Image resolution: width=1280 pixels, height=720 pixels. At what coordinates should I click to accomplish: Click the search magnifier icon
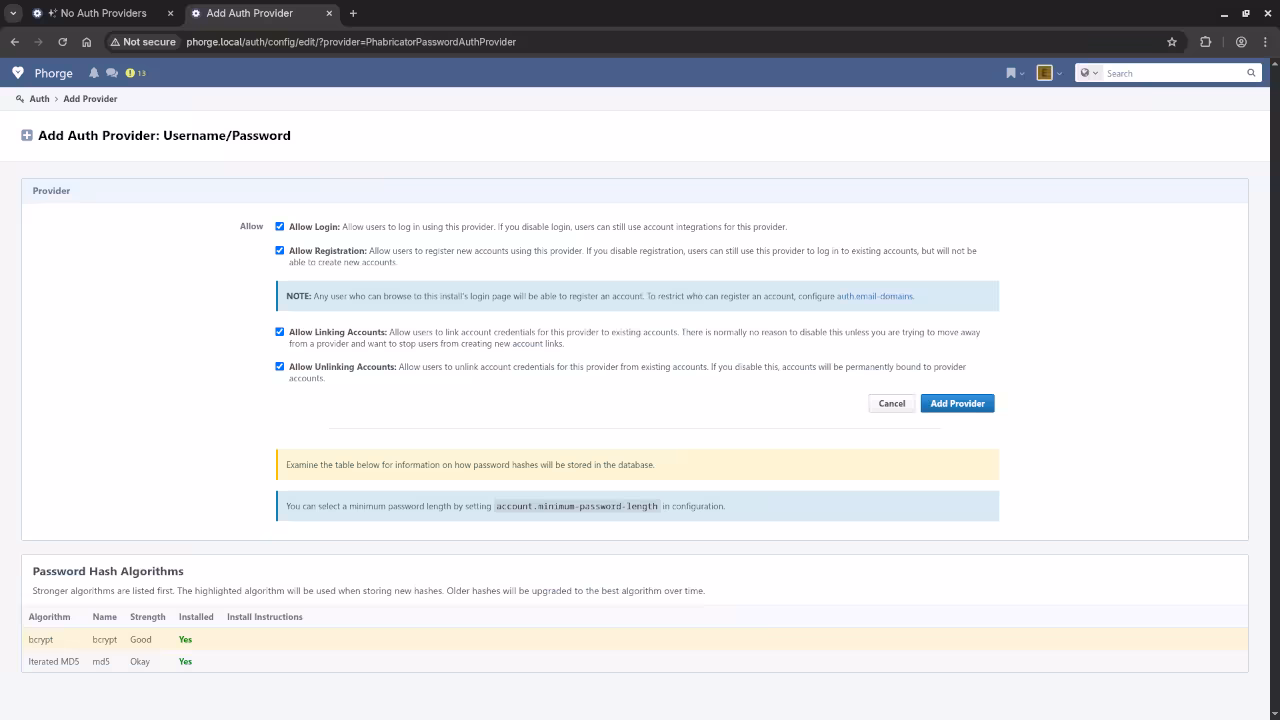[1250, 73]
